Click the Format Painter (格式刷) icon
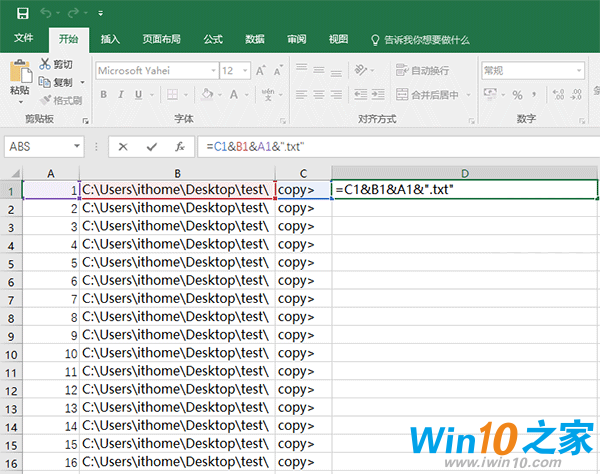The image size is (600, 474). click(46, 100)
